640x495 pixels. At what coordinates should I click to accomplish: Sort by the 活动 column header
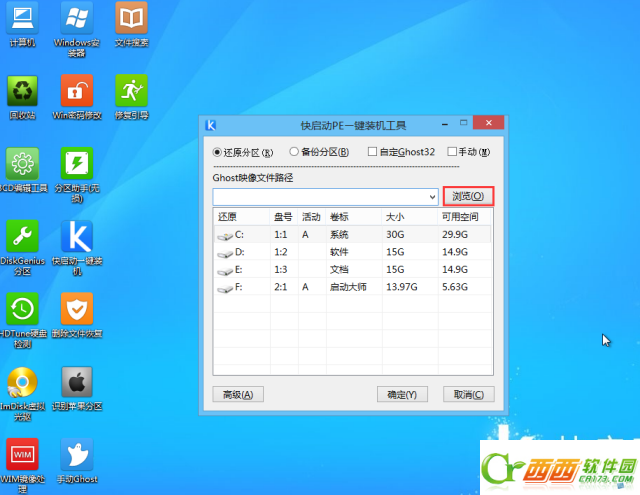311,217
